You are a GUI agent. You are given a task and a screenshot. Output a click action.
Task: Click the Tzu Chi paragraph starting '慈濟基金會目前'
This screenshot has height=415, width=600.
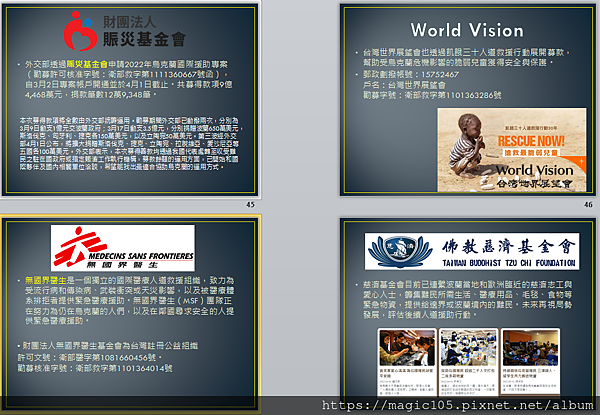[x=467, y=299]
